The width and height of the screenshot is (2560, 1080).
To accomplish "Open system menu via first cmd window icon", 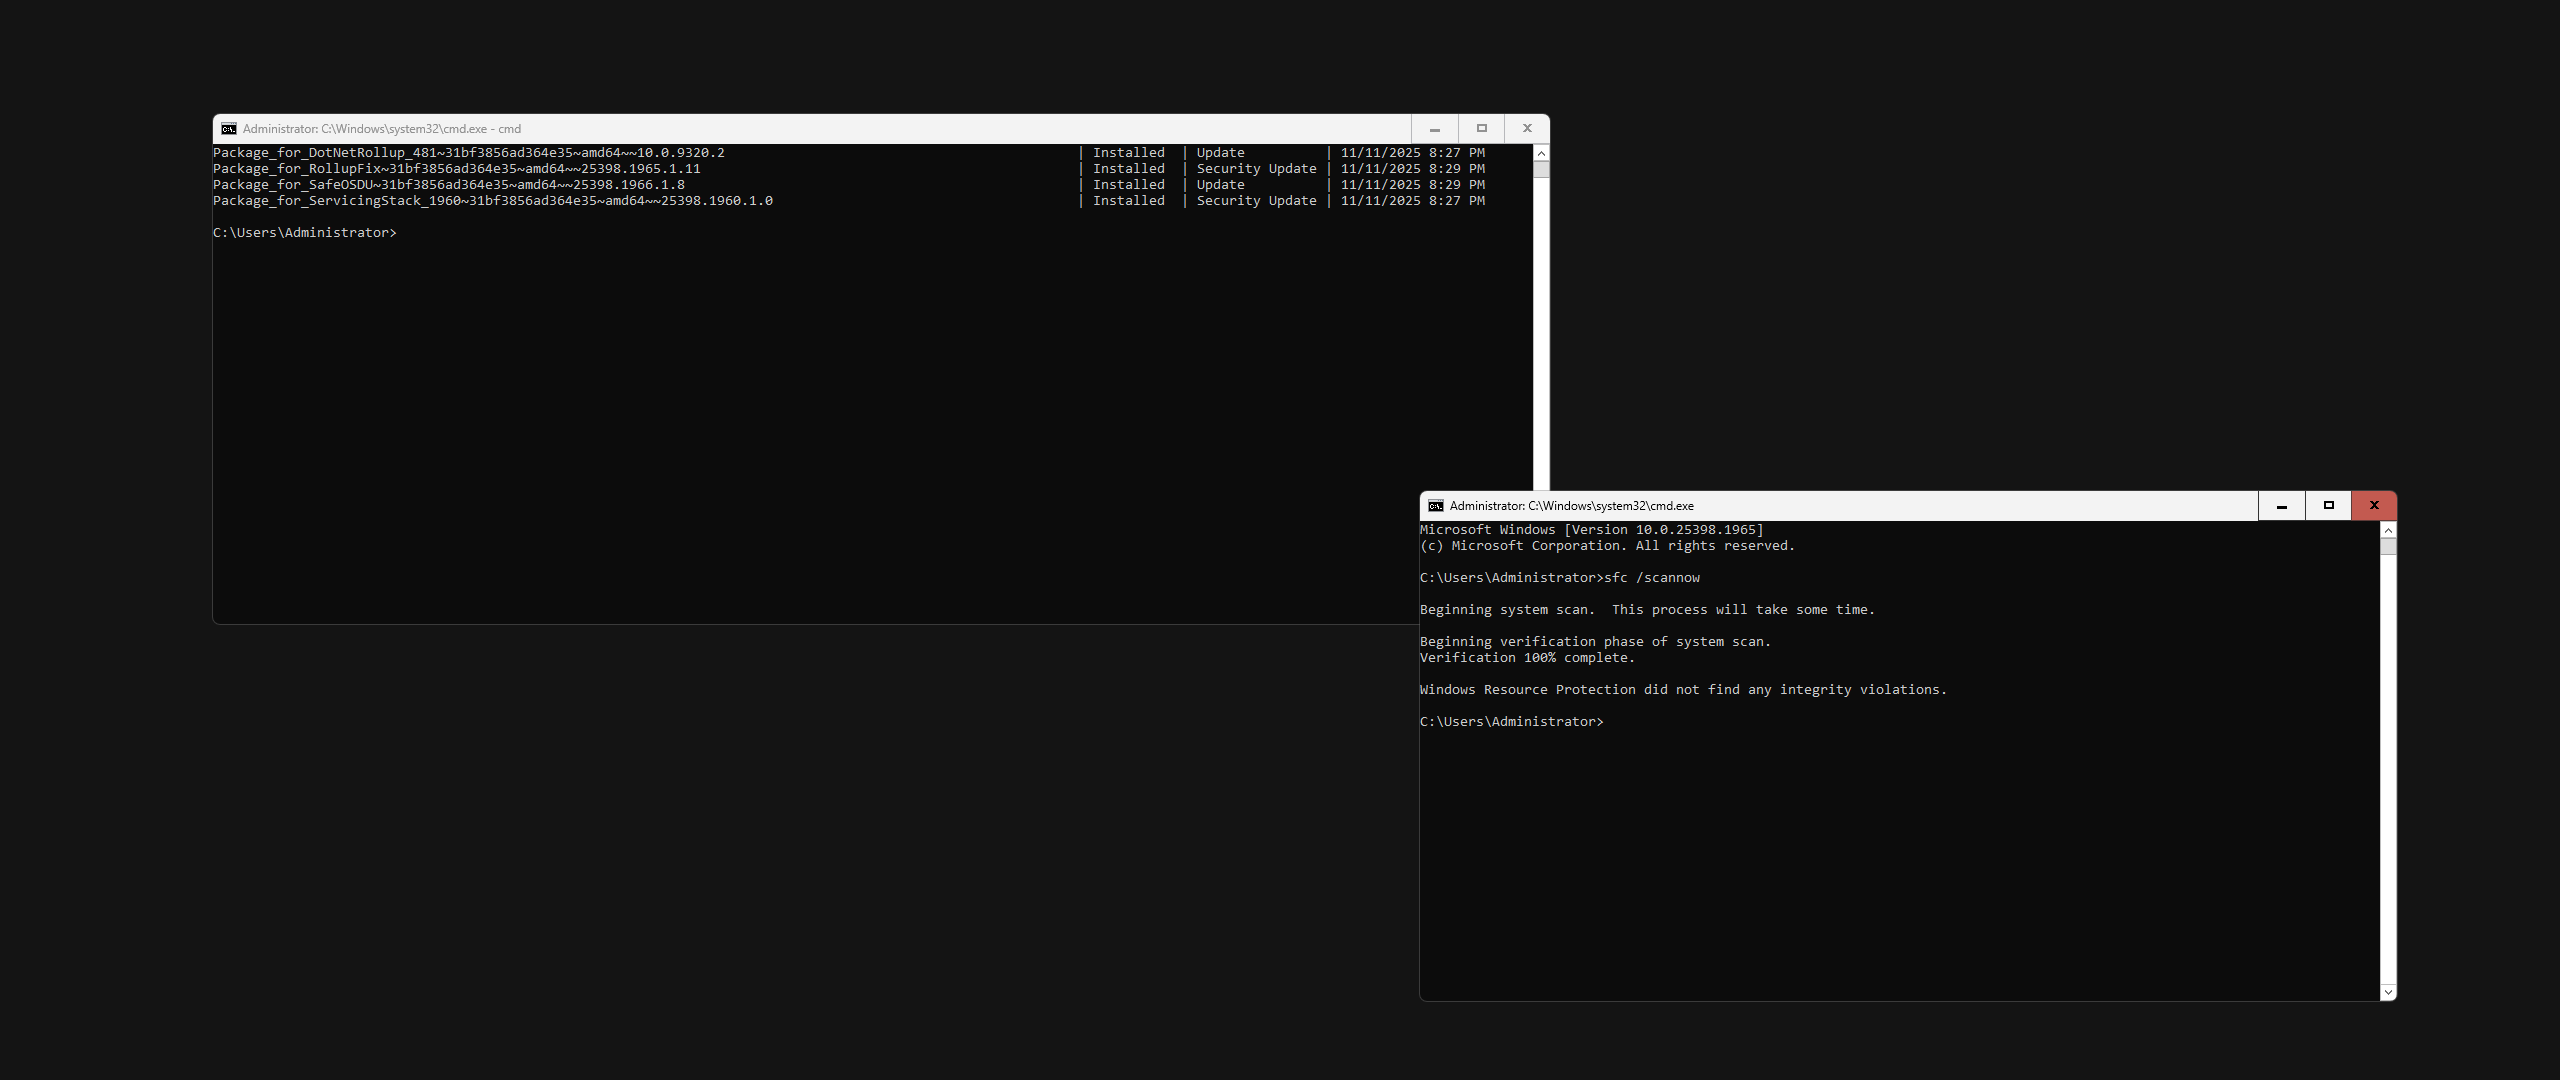I will [229, 129].
